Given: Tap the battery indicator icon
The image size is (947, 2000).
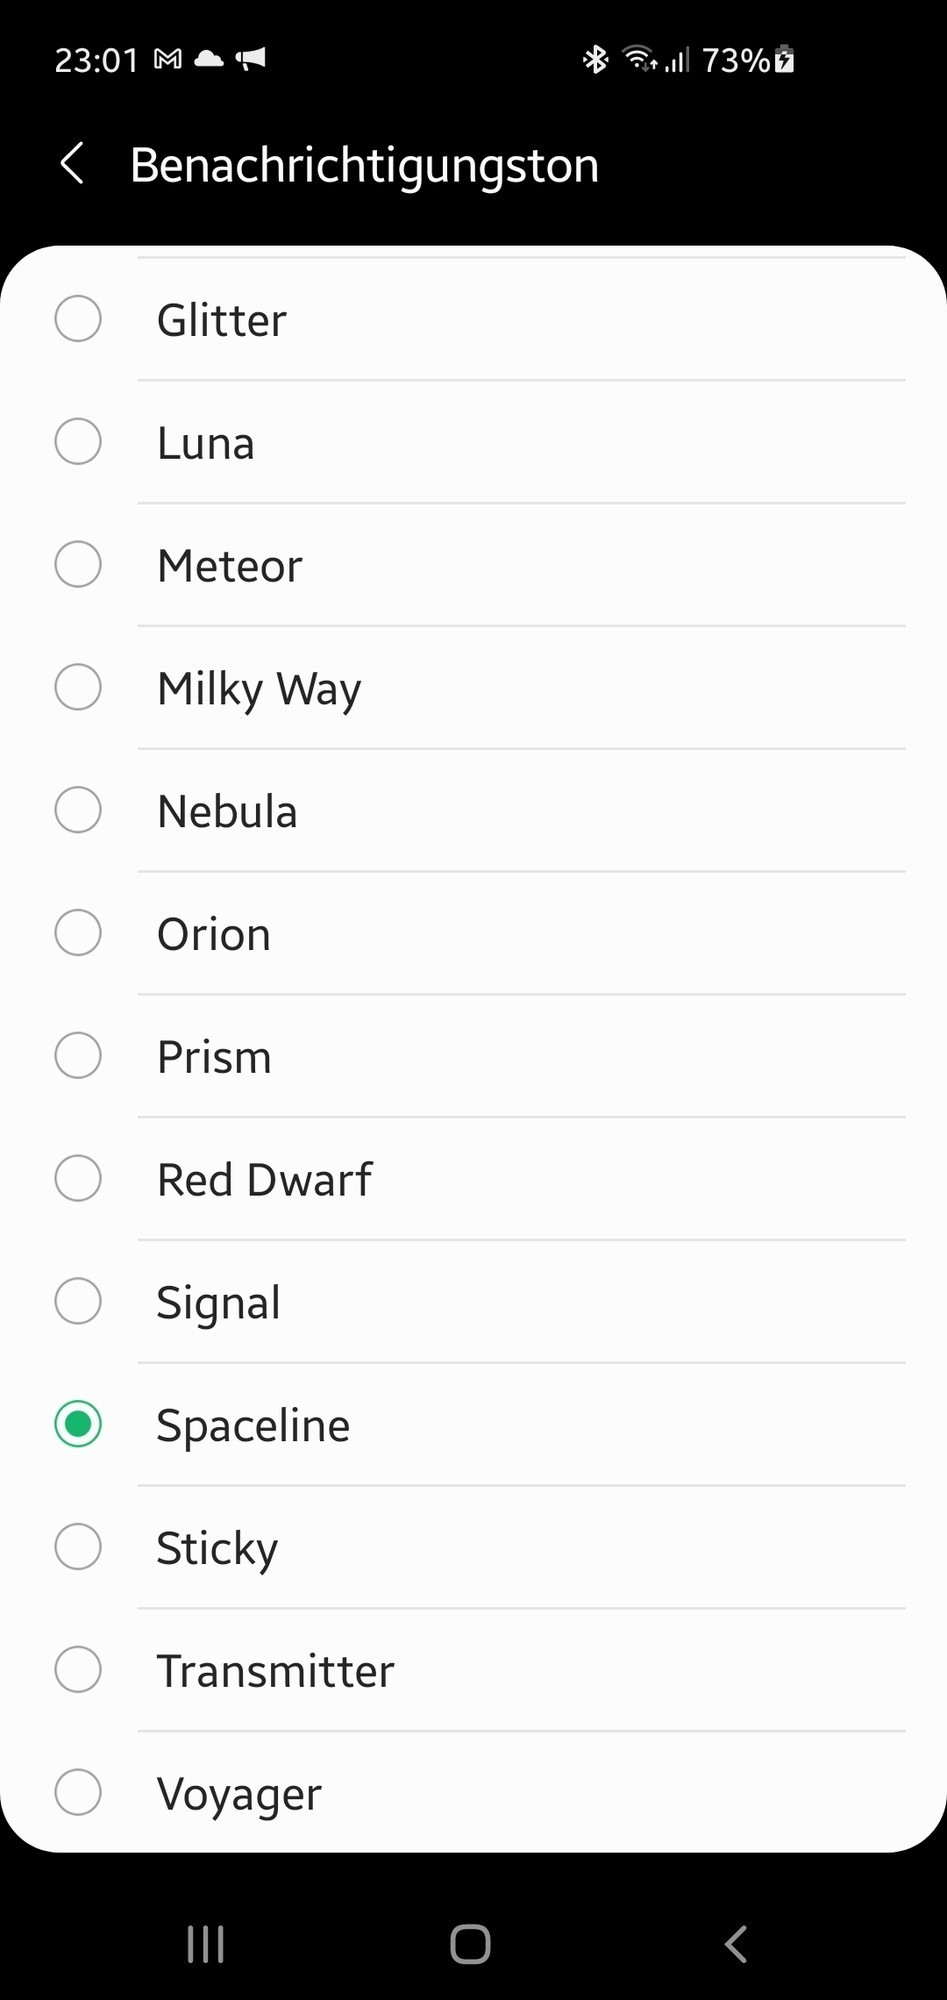Looking at the screenshot, I should [x=785, y=60].
